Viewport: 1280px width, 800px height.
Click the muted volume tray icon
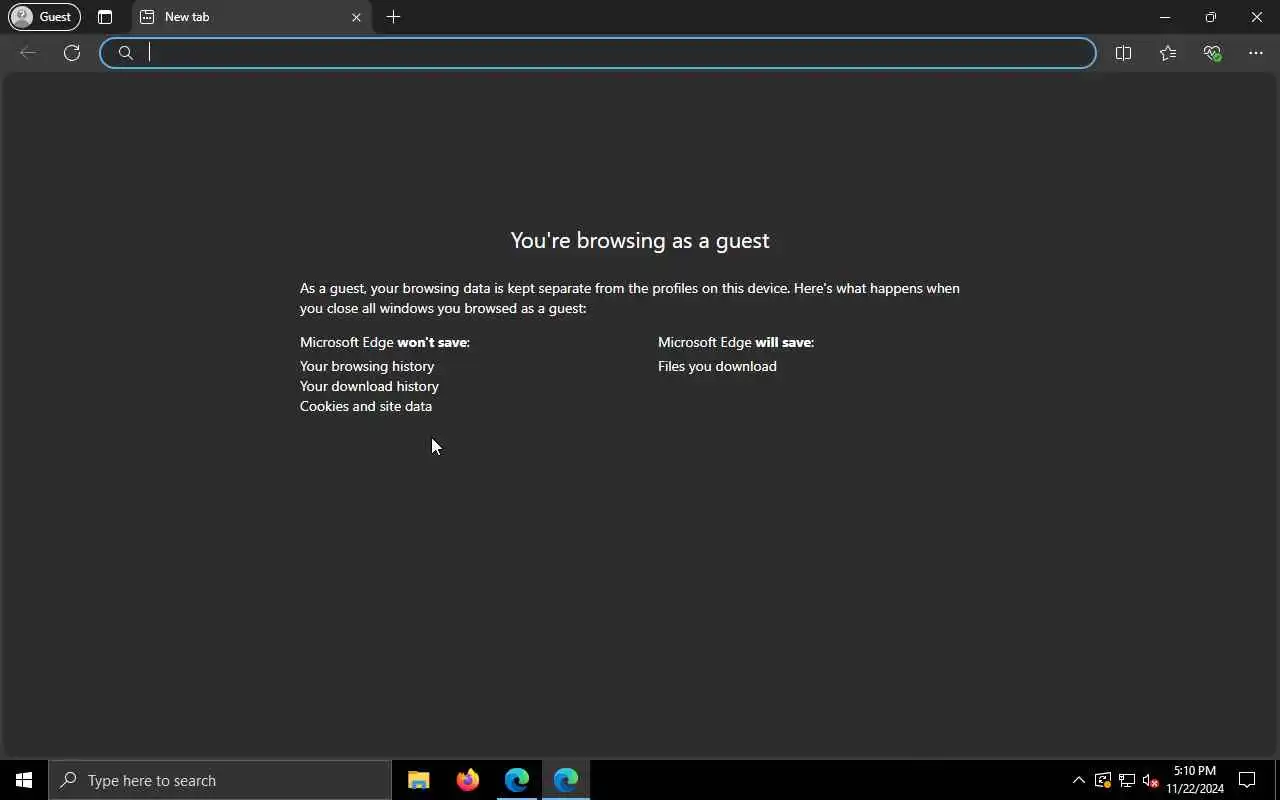tap(1150, 780)
